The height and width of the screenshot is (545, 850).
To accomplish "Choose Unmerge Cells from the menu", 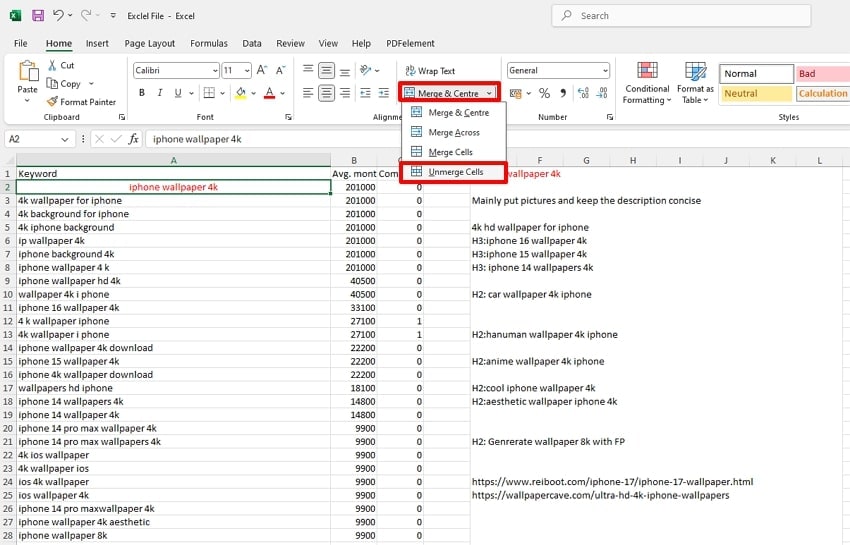I will [454, 172].
